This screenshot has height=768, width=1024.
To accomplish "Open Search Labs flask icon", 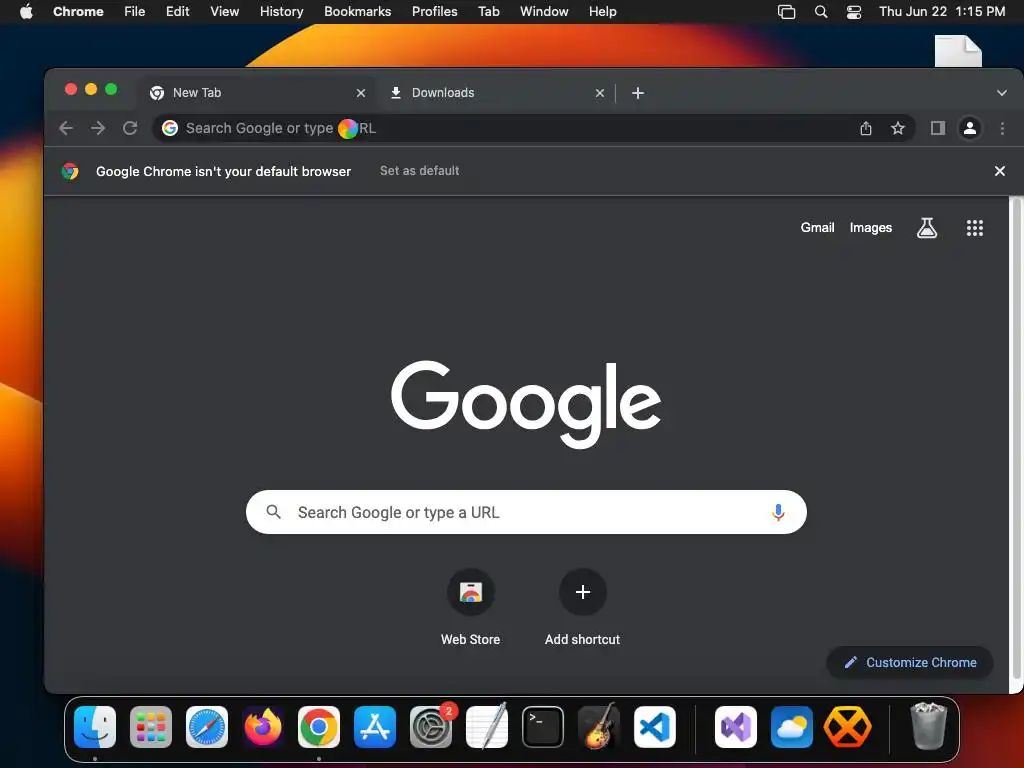I will click(927, 227).
